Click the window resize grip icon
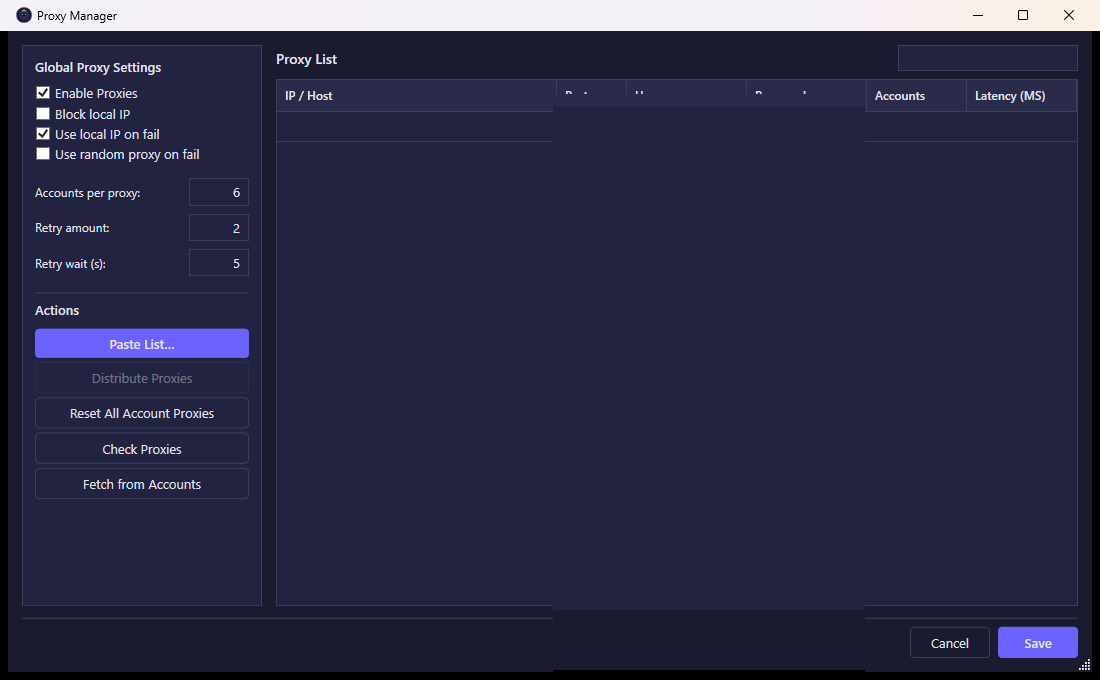1100x680 pixels. tap(1085, 665)
